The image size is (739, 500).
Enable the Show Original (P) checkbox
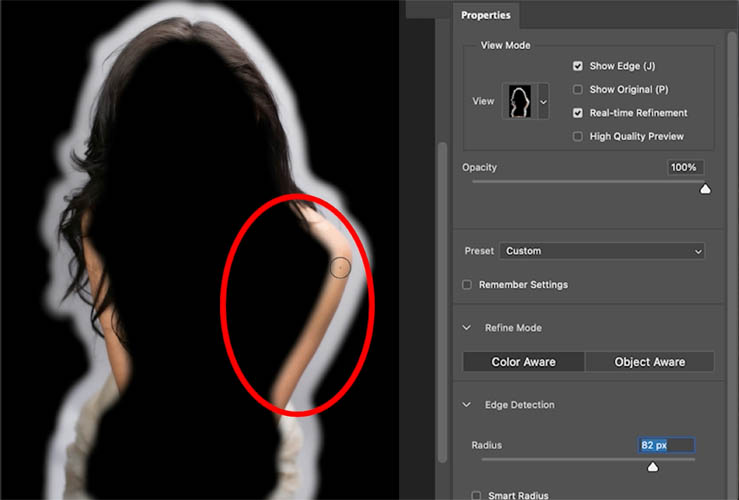[577, 90]
